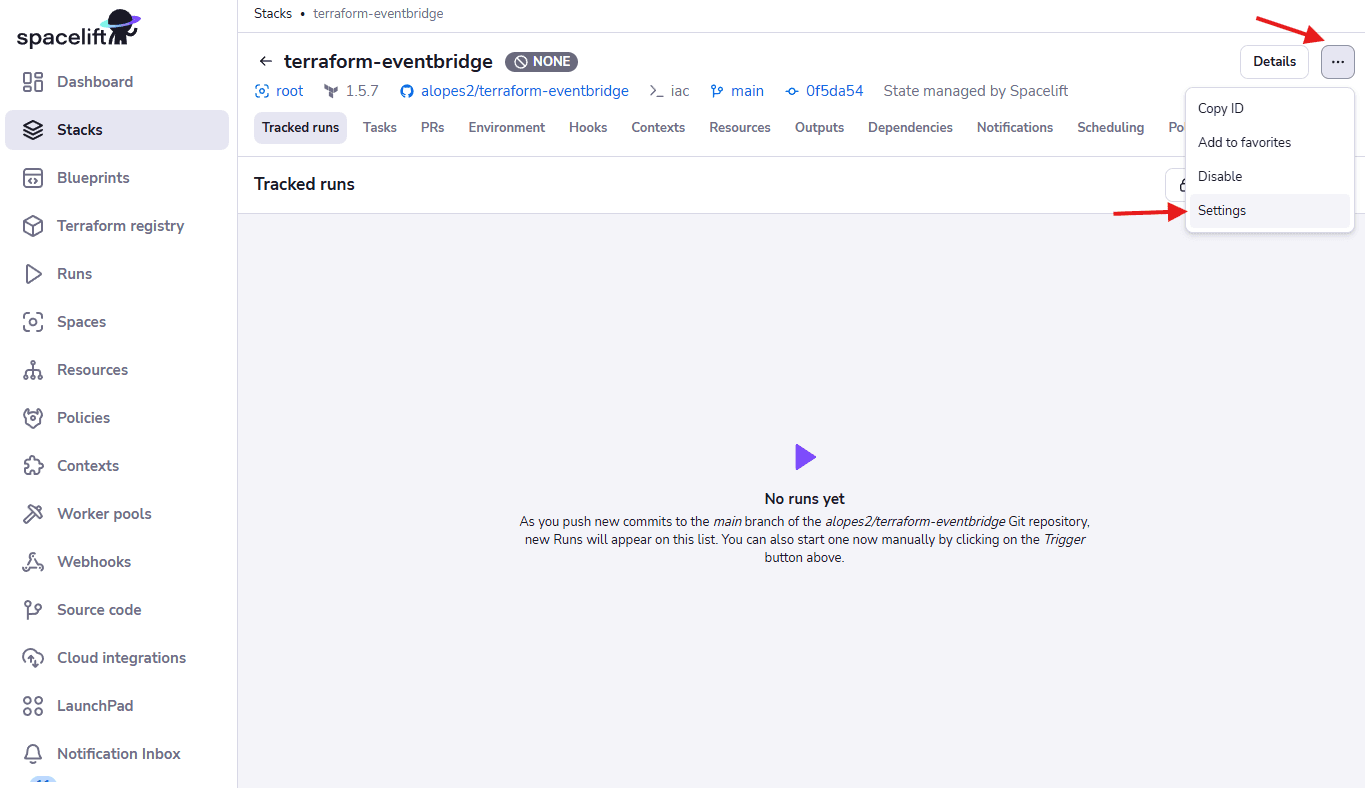Open Worker pools in the sidebar
The height and width of the screenshot is (788, 1365).
point(117,514)
